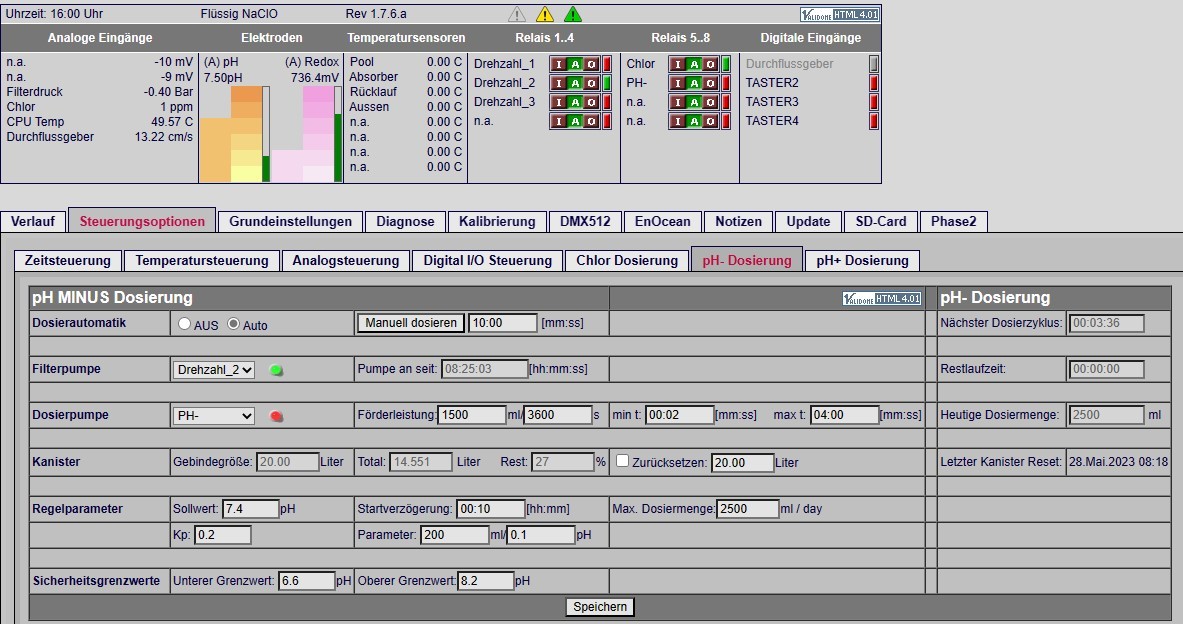
Task: Focus Zurücksetzen Liter field 20.00
Action: point(742,463)
